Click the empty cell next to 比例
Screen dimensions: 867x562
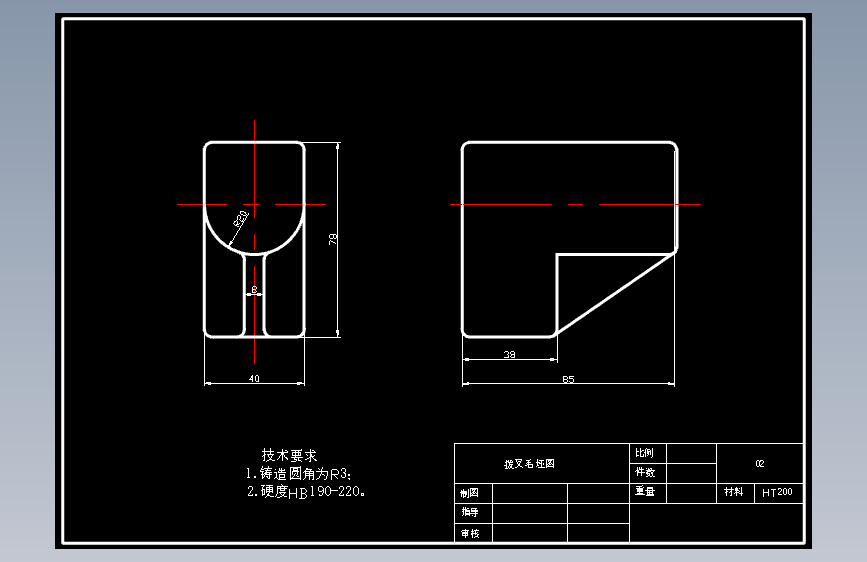(x=691, y=453)
